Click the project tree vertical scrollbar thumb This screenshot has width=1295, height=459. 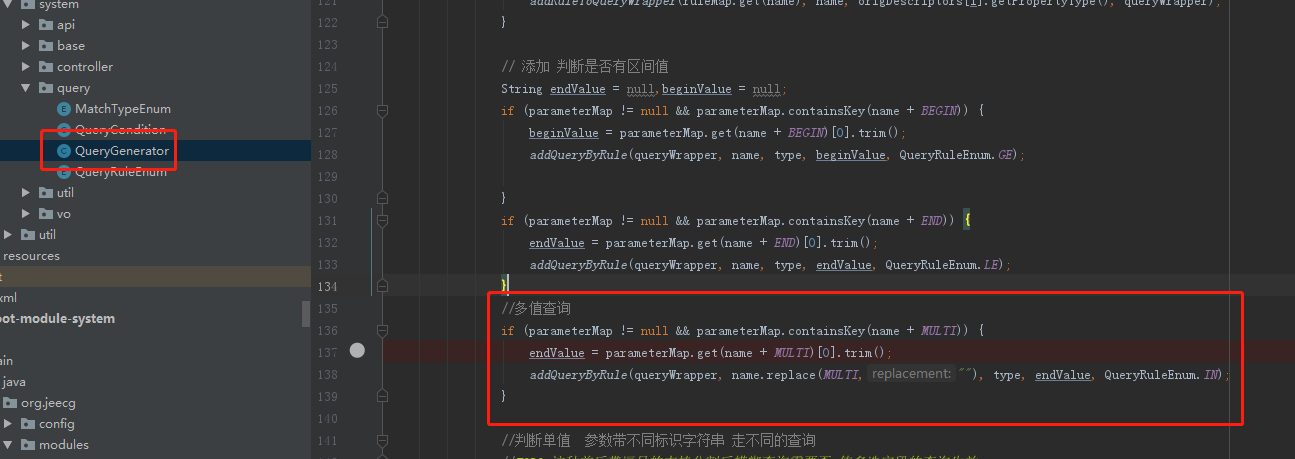pyautogui.click(x=305, y=315)
